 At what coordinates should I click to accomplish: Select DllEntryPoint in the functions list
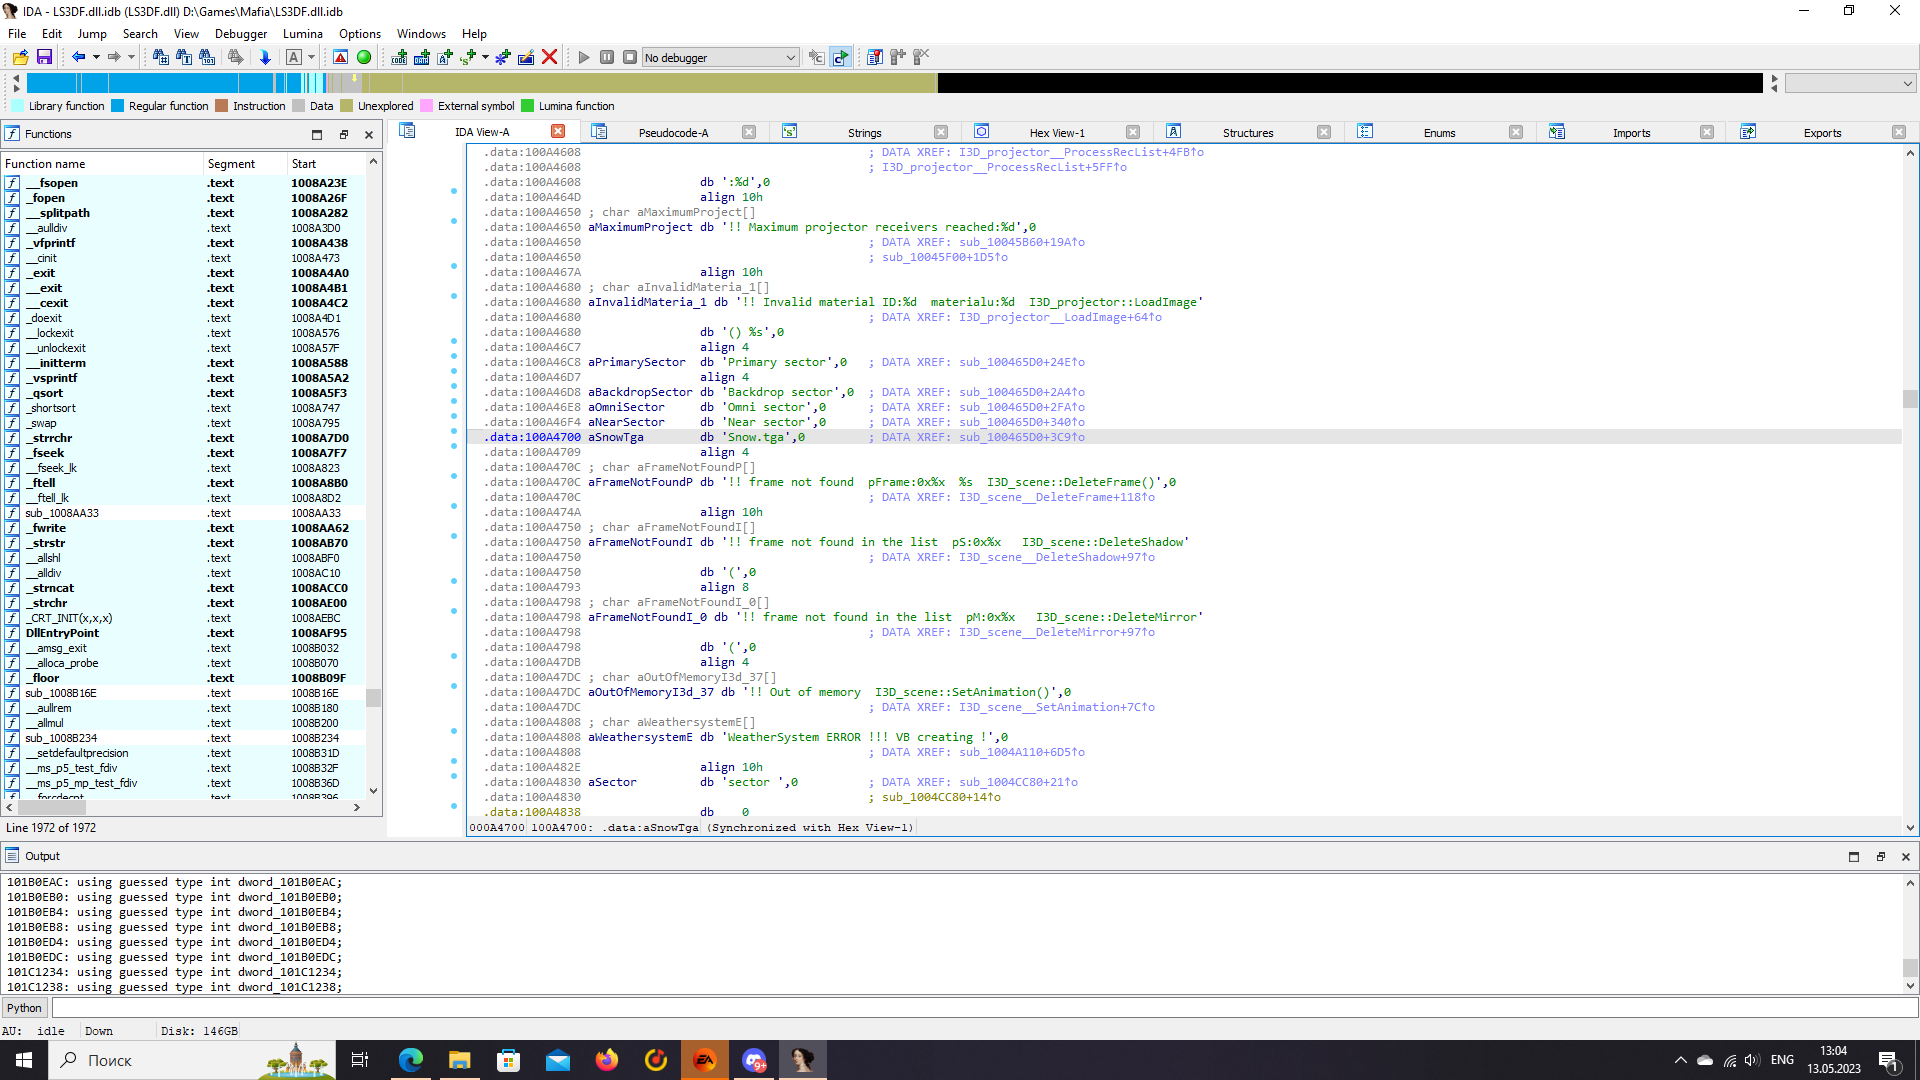tap(62, 633)
